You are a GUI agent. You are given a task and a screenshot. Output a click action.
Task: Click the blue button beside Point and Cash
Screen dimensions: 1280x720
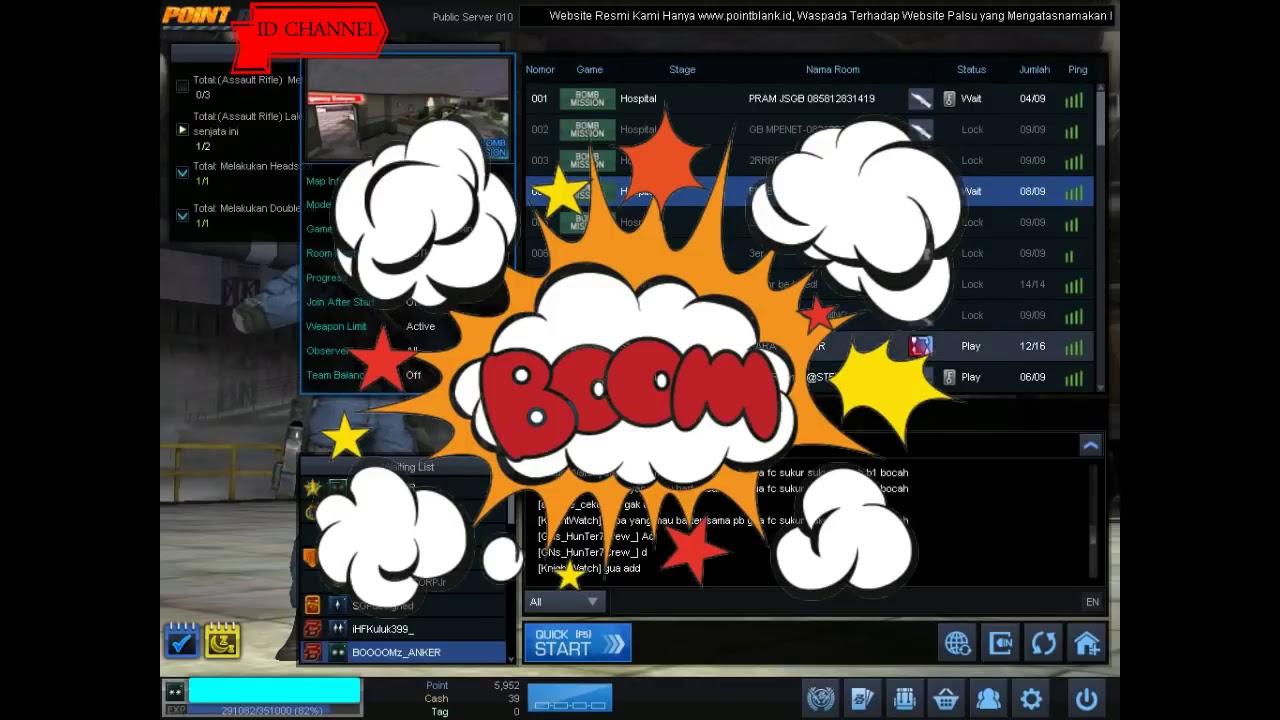coord(570,698)
